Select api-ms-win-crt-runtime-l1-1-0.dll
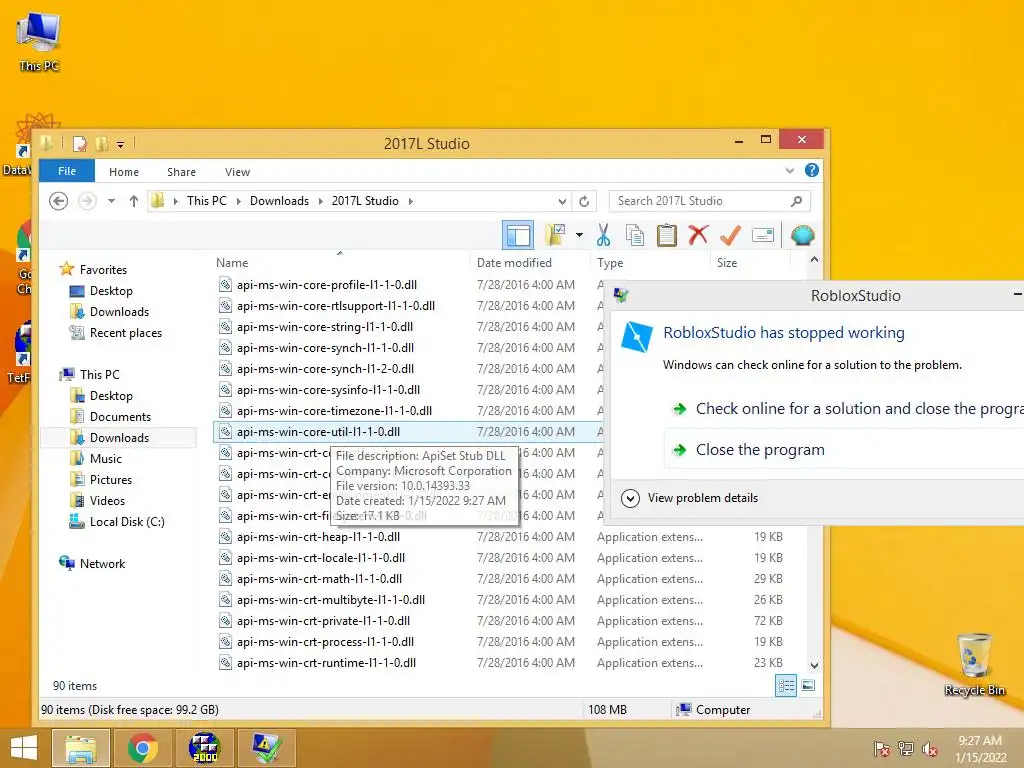The width and height of the screenshot is (1024, 768). [x=326, y=663]
